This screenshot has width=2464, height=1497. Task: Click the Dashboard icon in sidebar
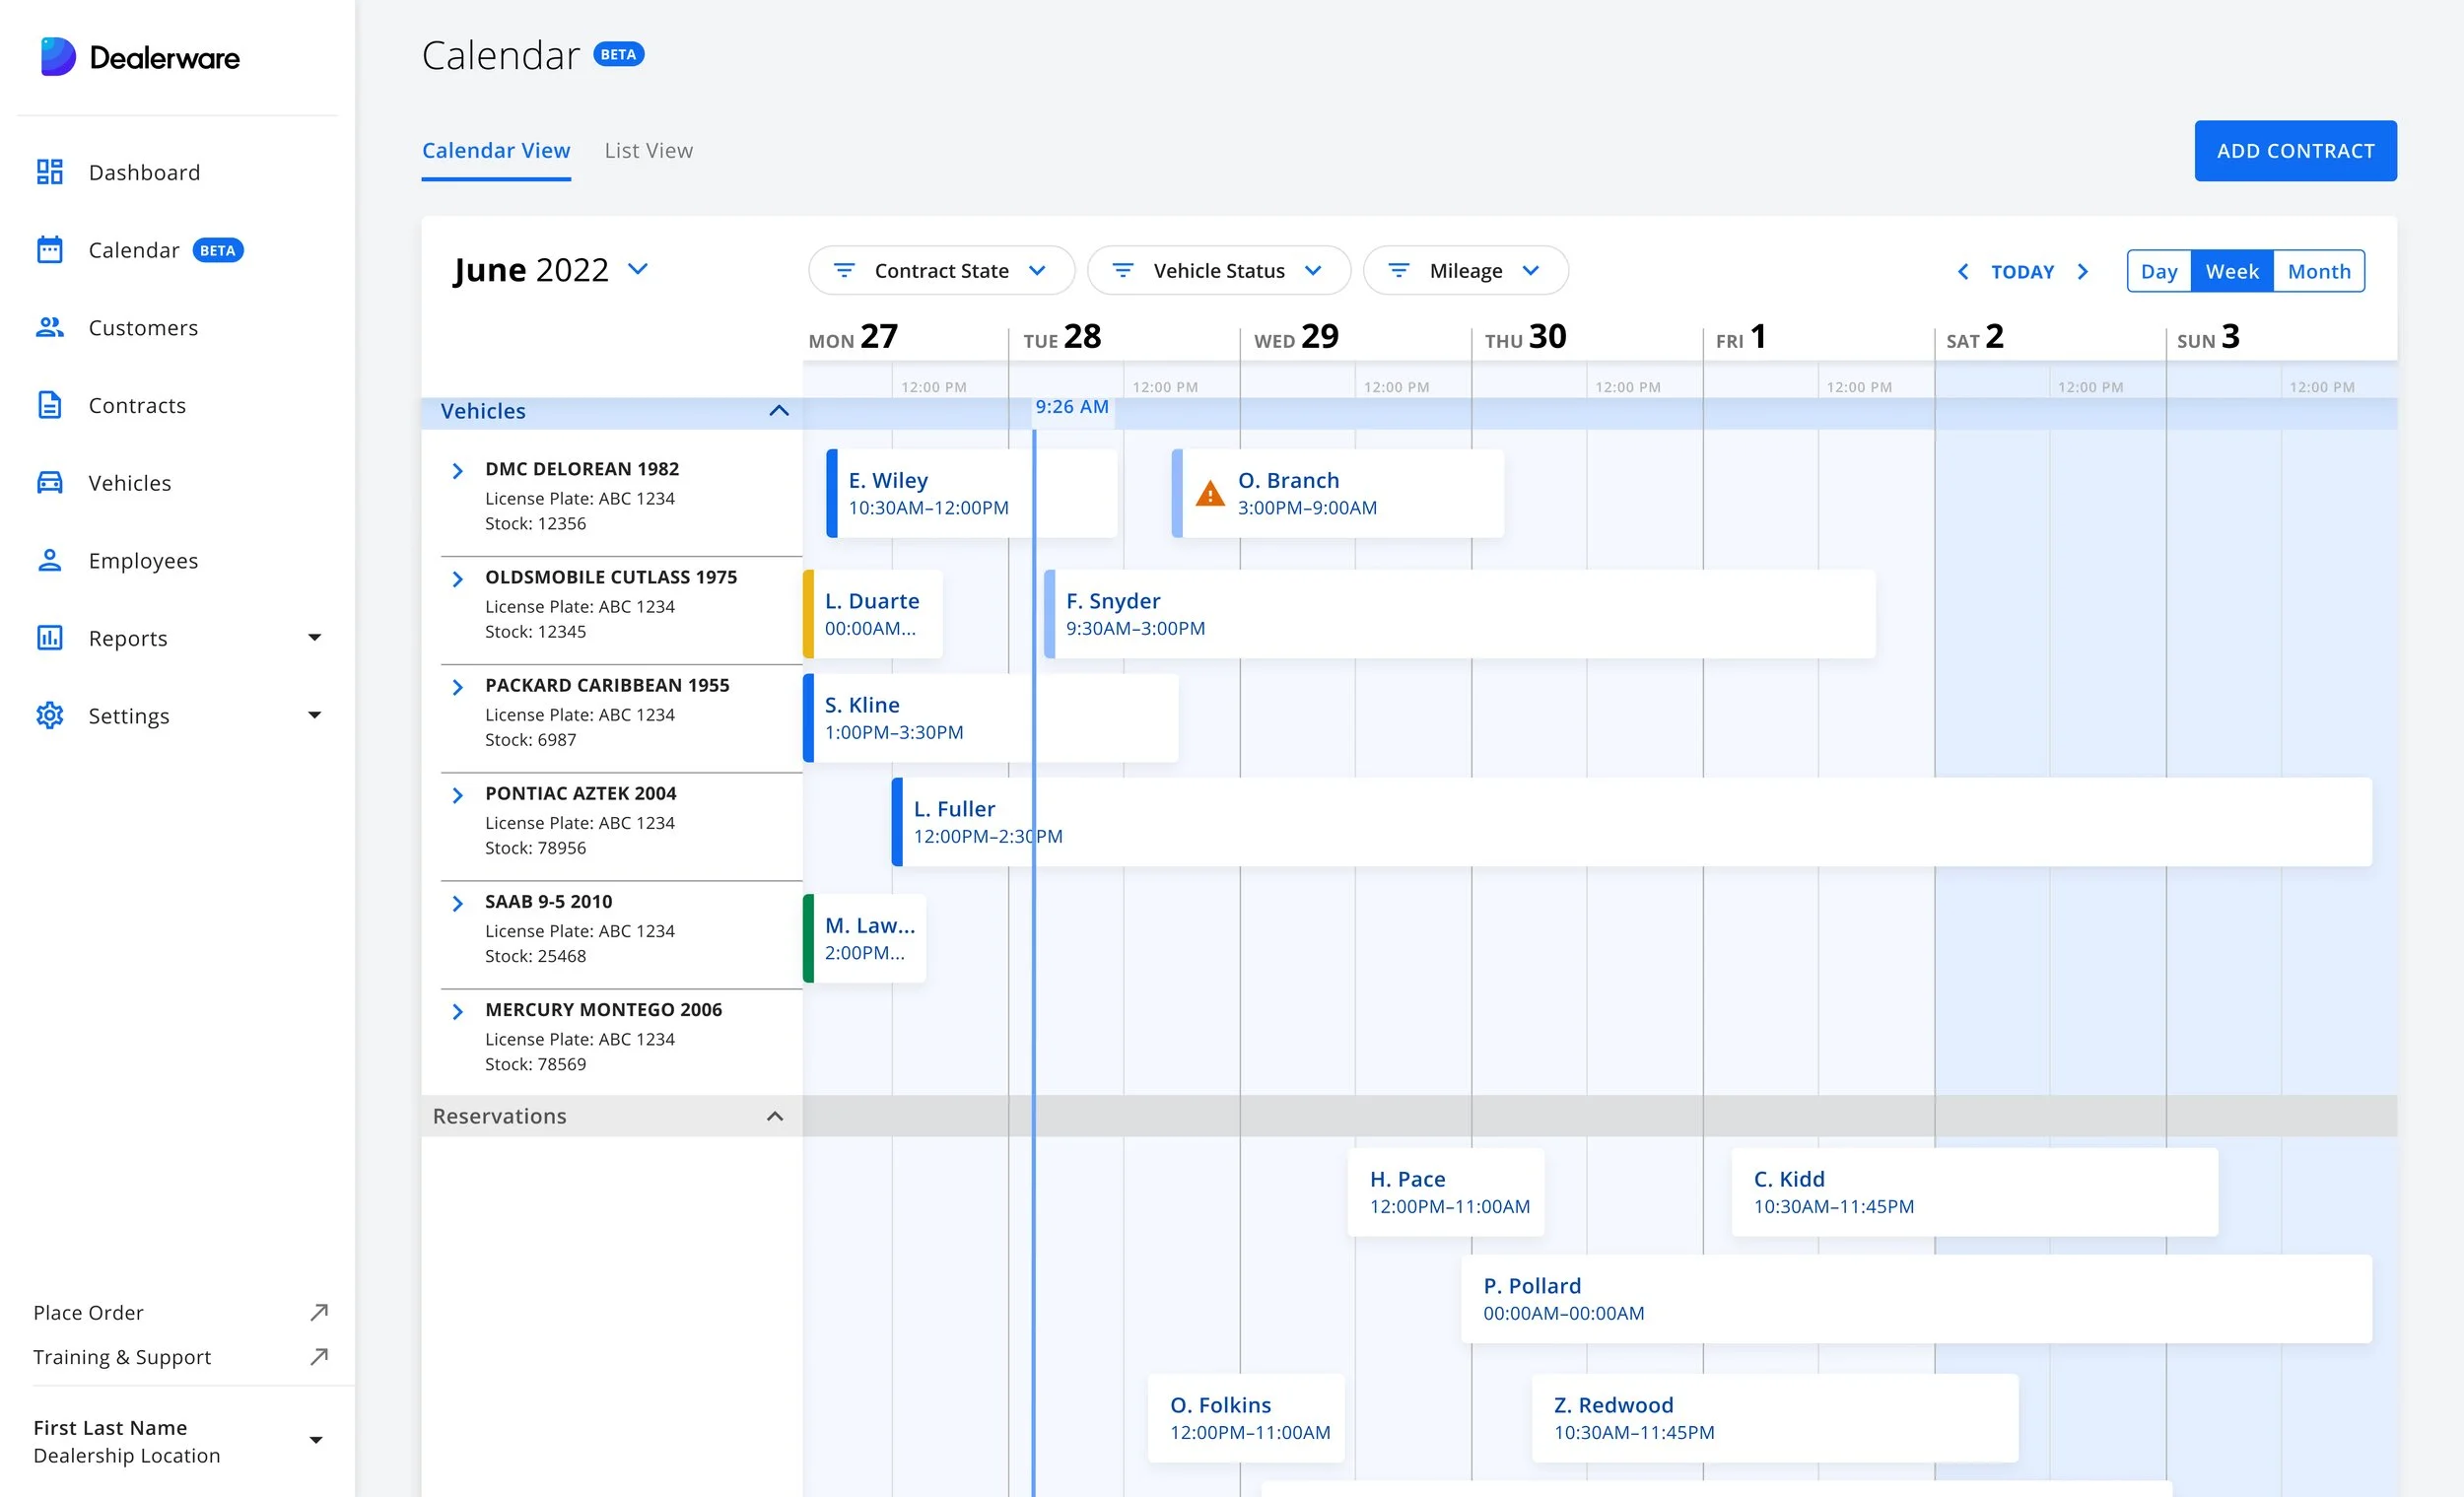tap(50, 172)
